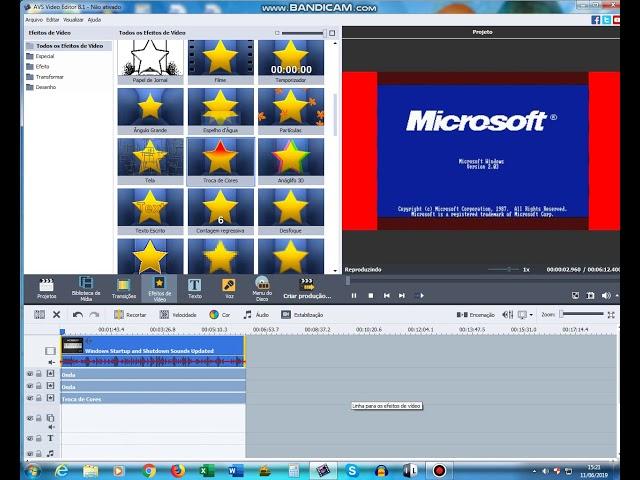Open Visualizar menu

pyautogui.click(x=73, y=20)
